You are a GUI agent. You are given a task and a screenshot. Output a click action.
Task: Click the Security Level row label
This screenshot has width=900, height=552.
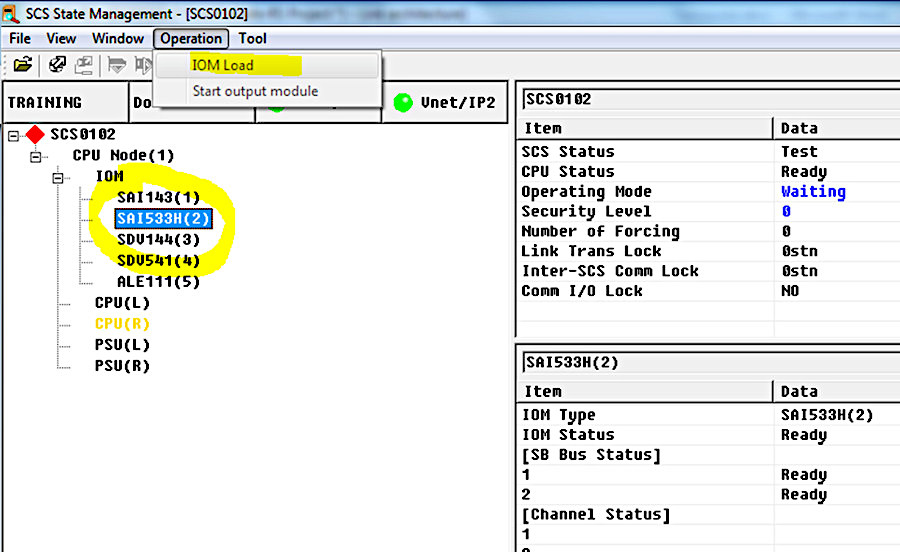pos(586,211)
